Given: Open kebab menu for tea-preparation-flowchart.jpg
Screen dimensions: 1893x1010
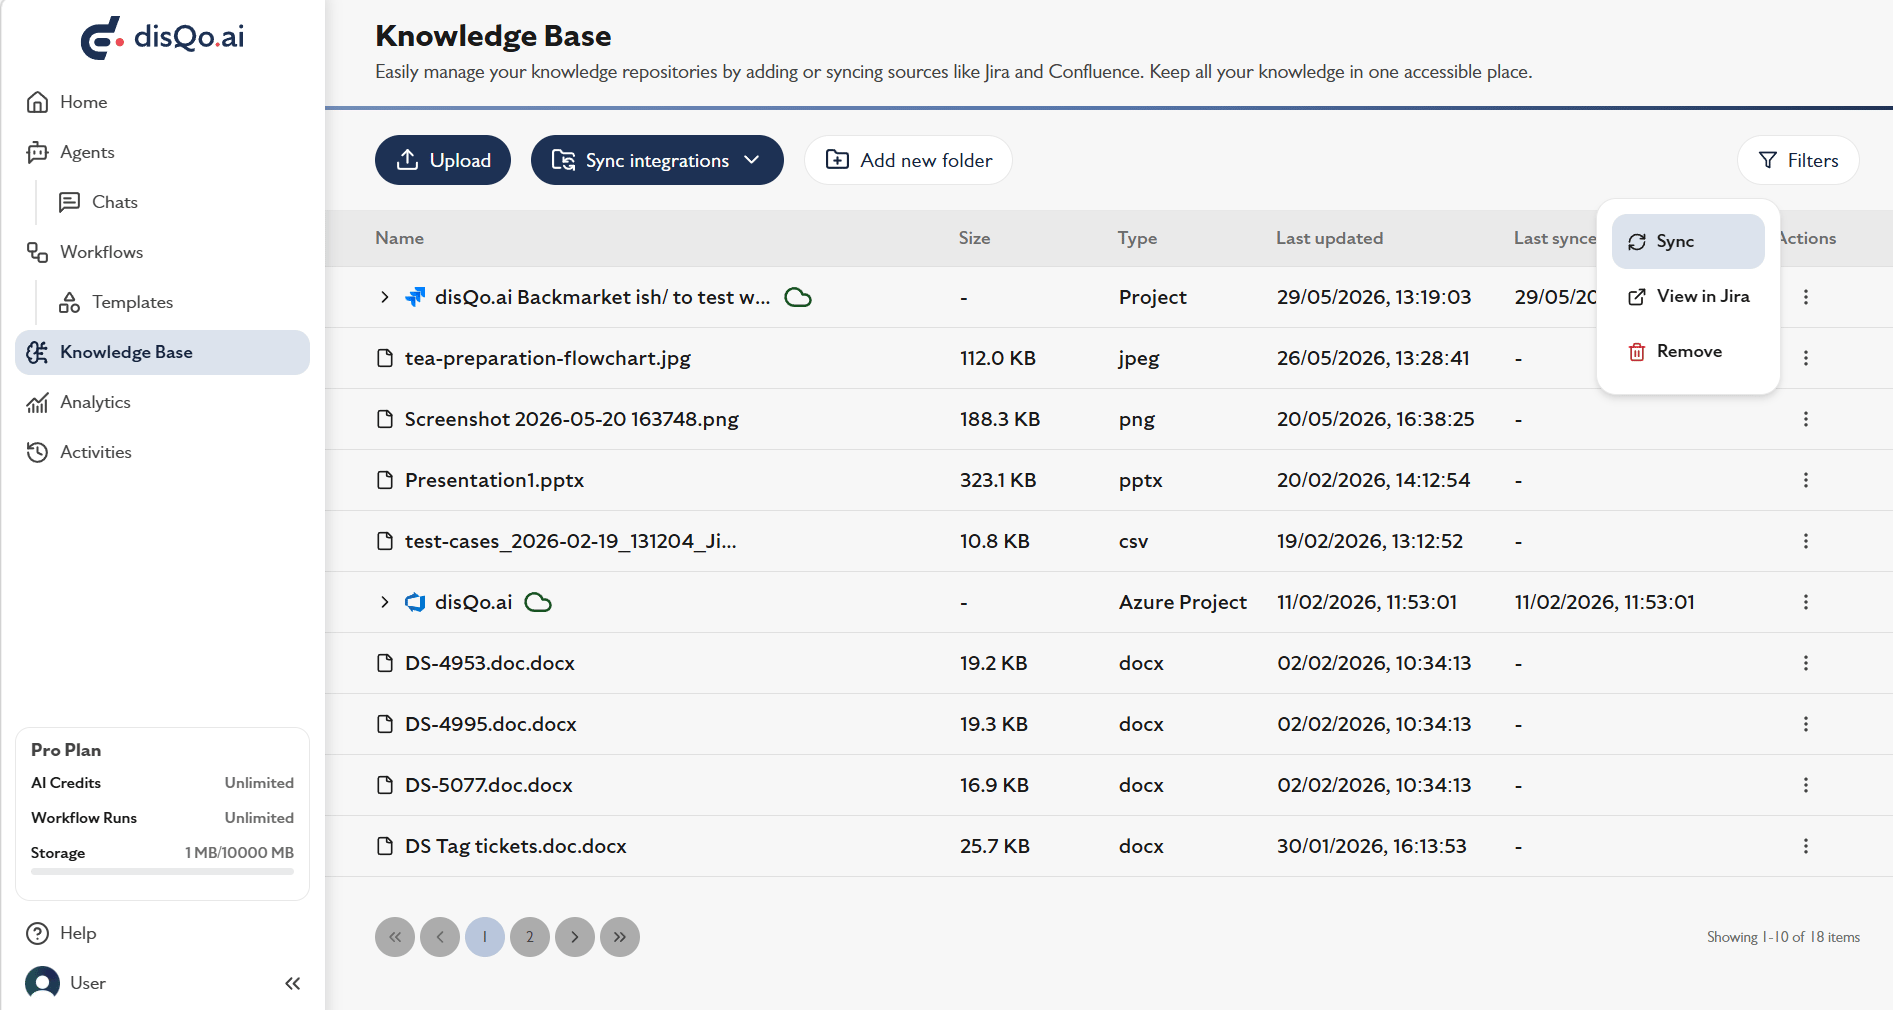Looking at the screenshot, I should click(x=1805, y=358).
